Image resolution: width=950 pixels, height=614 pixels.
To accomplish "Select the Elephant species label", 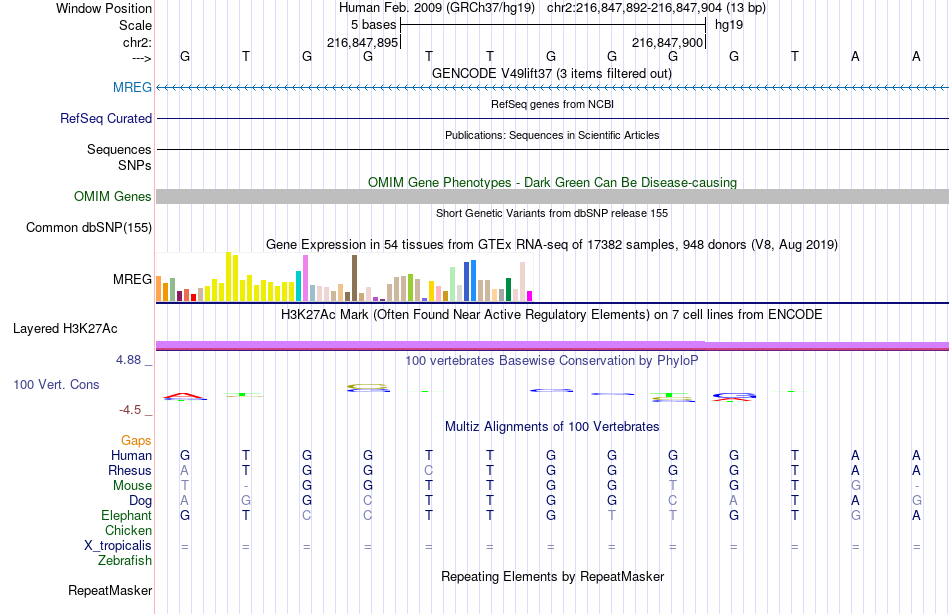I will point(126,515).
